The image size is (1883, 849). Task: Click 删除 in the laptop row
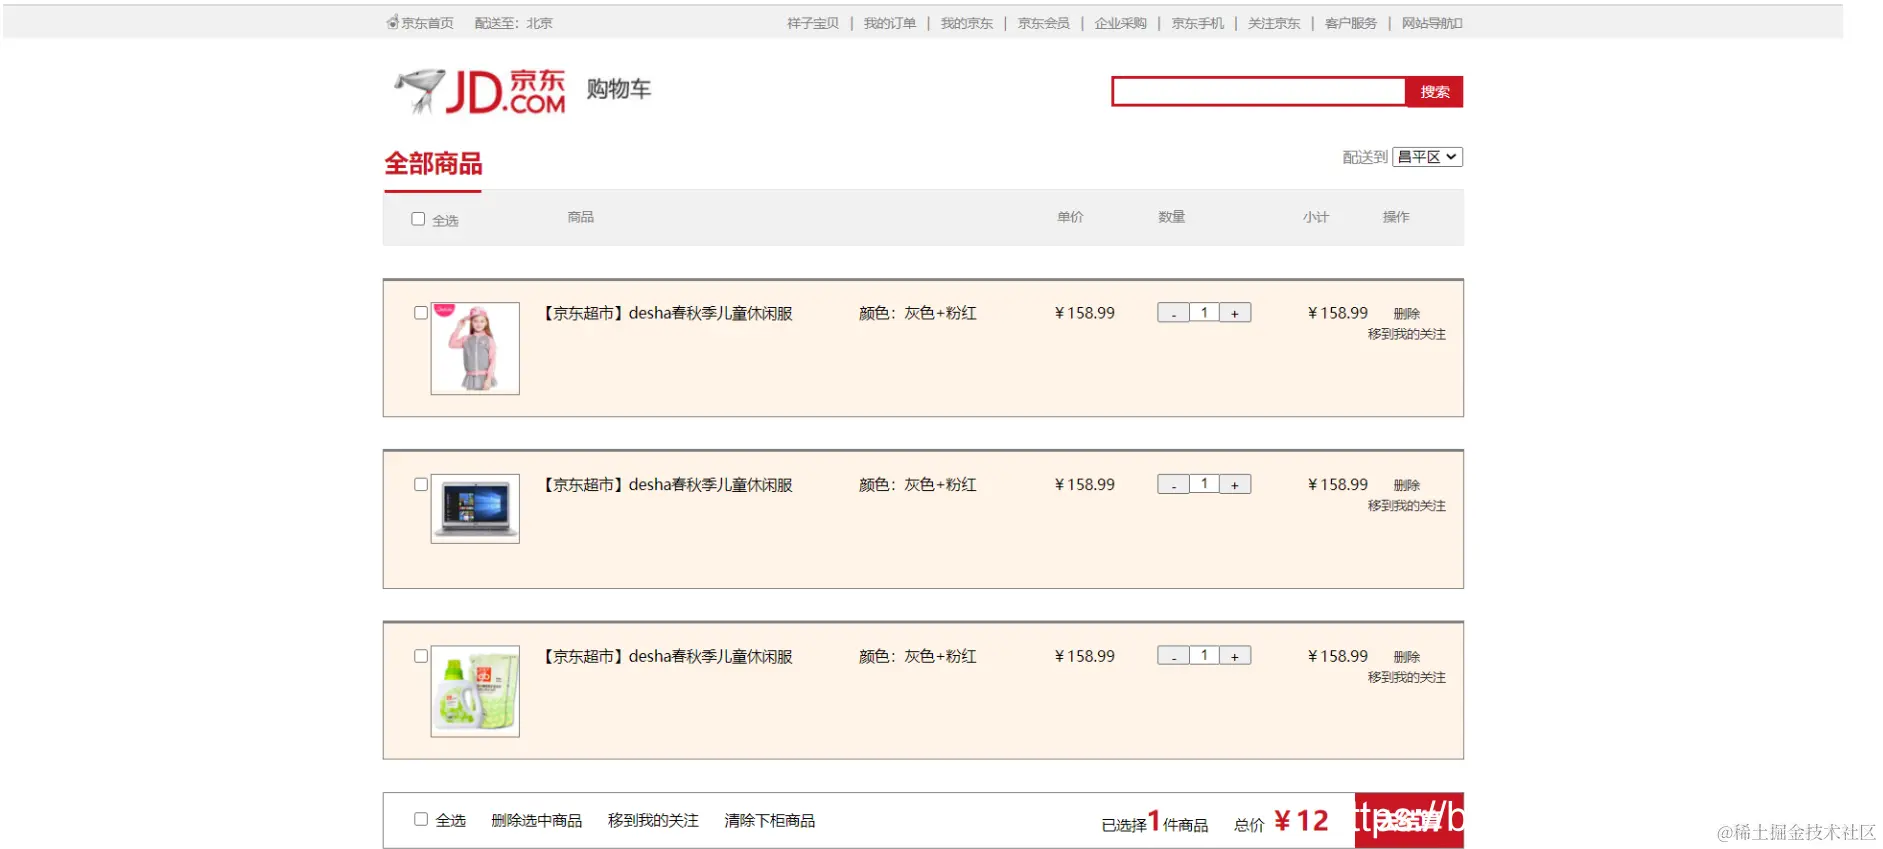pos(1407,485)
